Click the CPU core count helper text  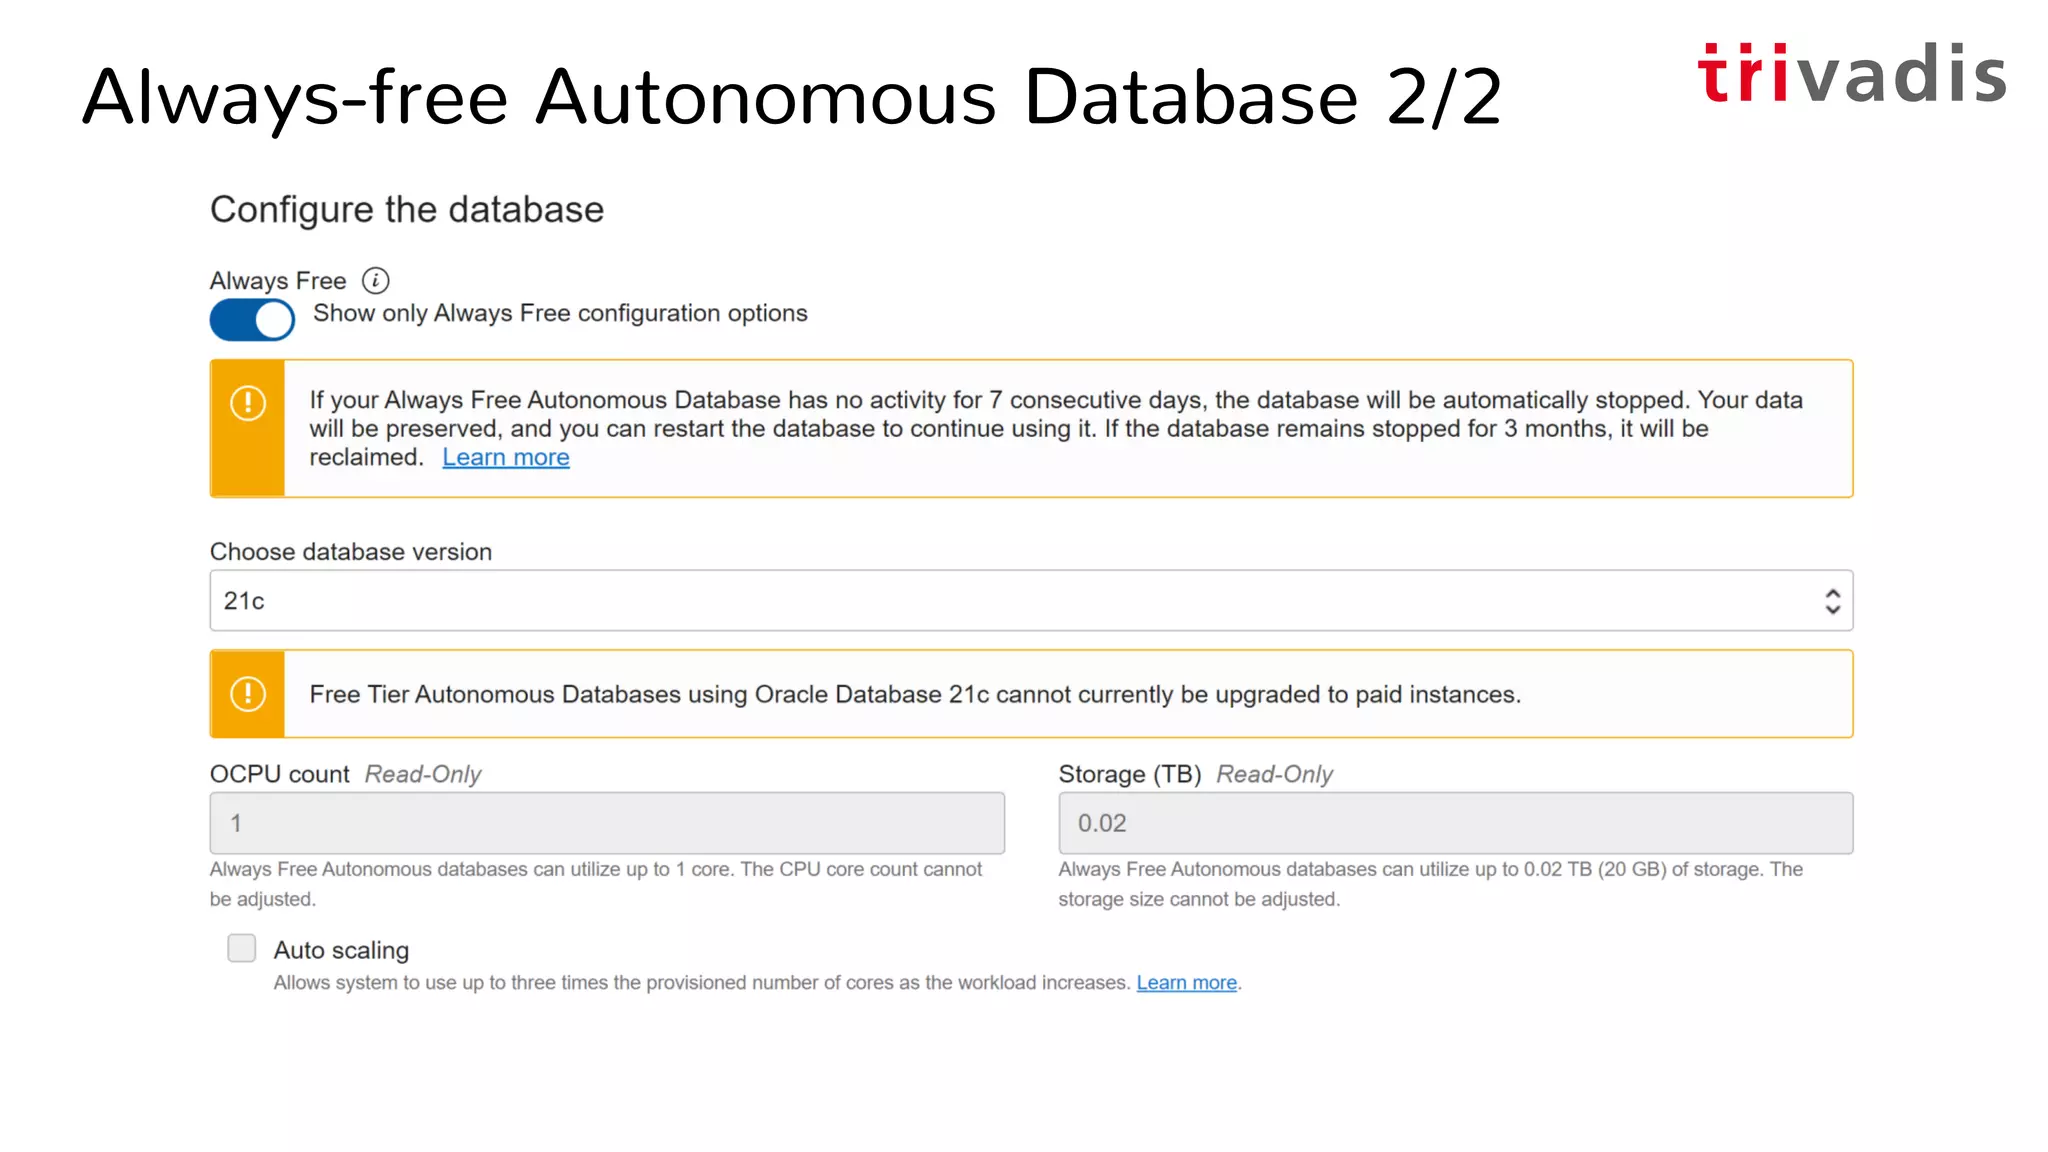596,884
